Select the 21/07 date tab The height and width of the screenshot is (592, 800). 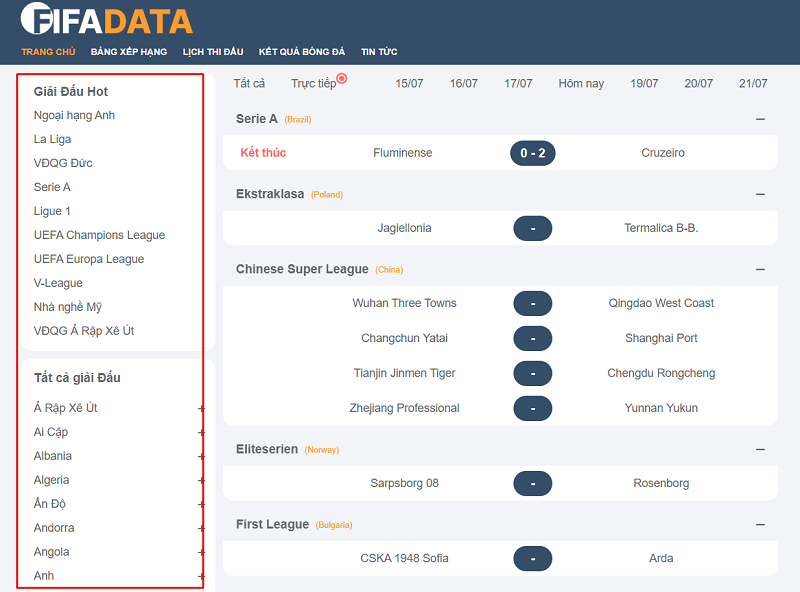[x=753, y=83]
